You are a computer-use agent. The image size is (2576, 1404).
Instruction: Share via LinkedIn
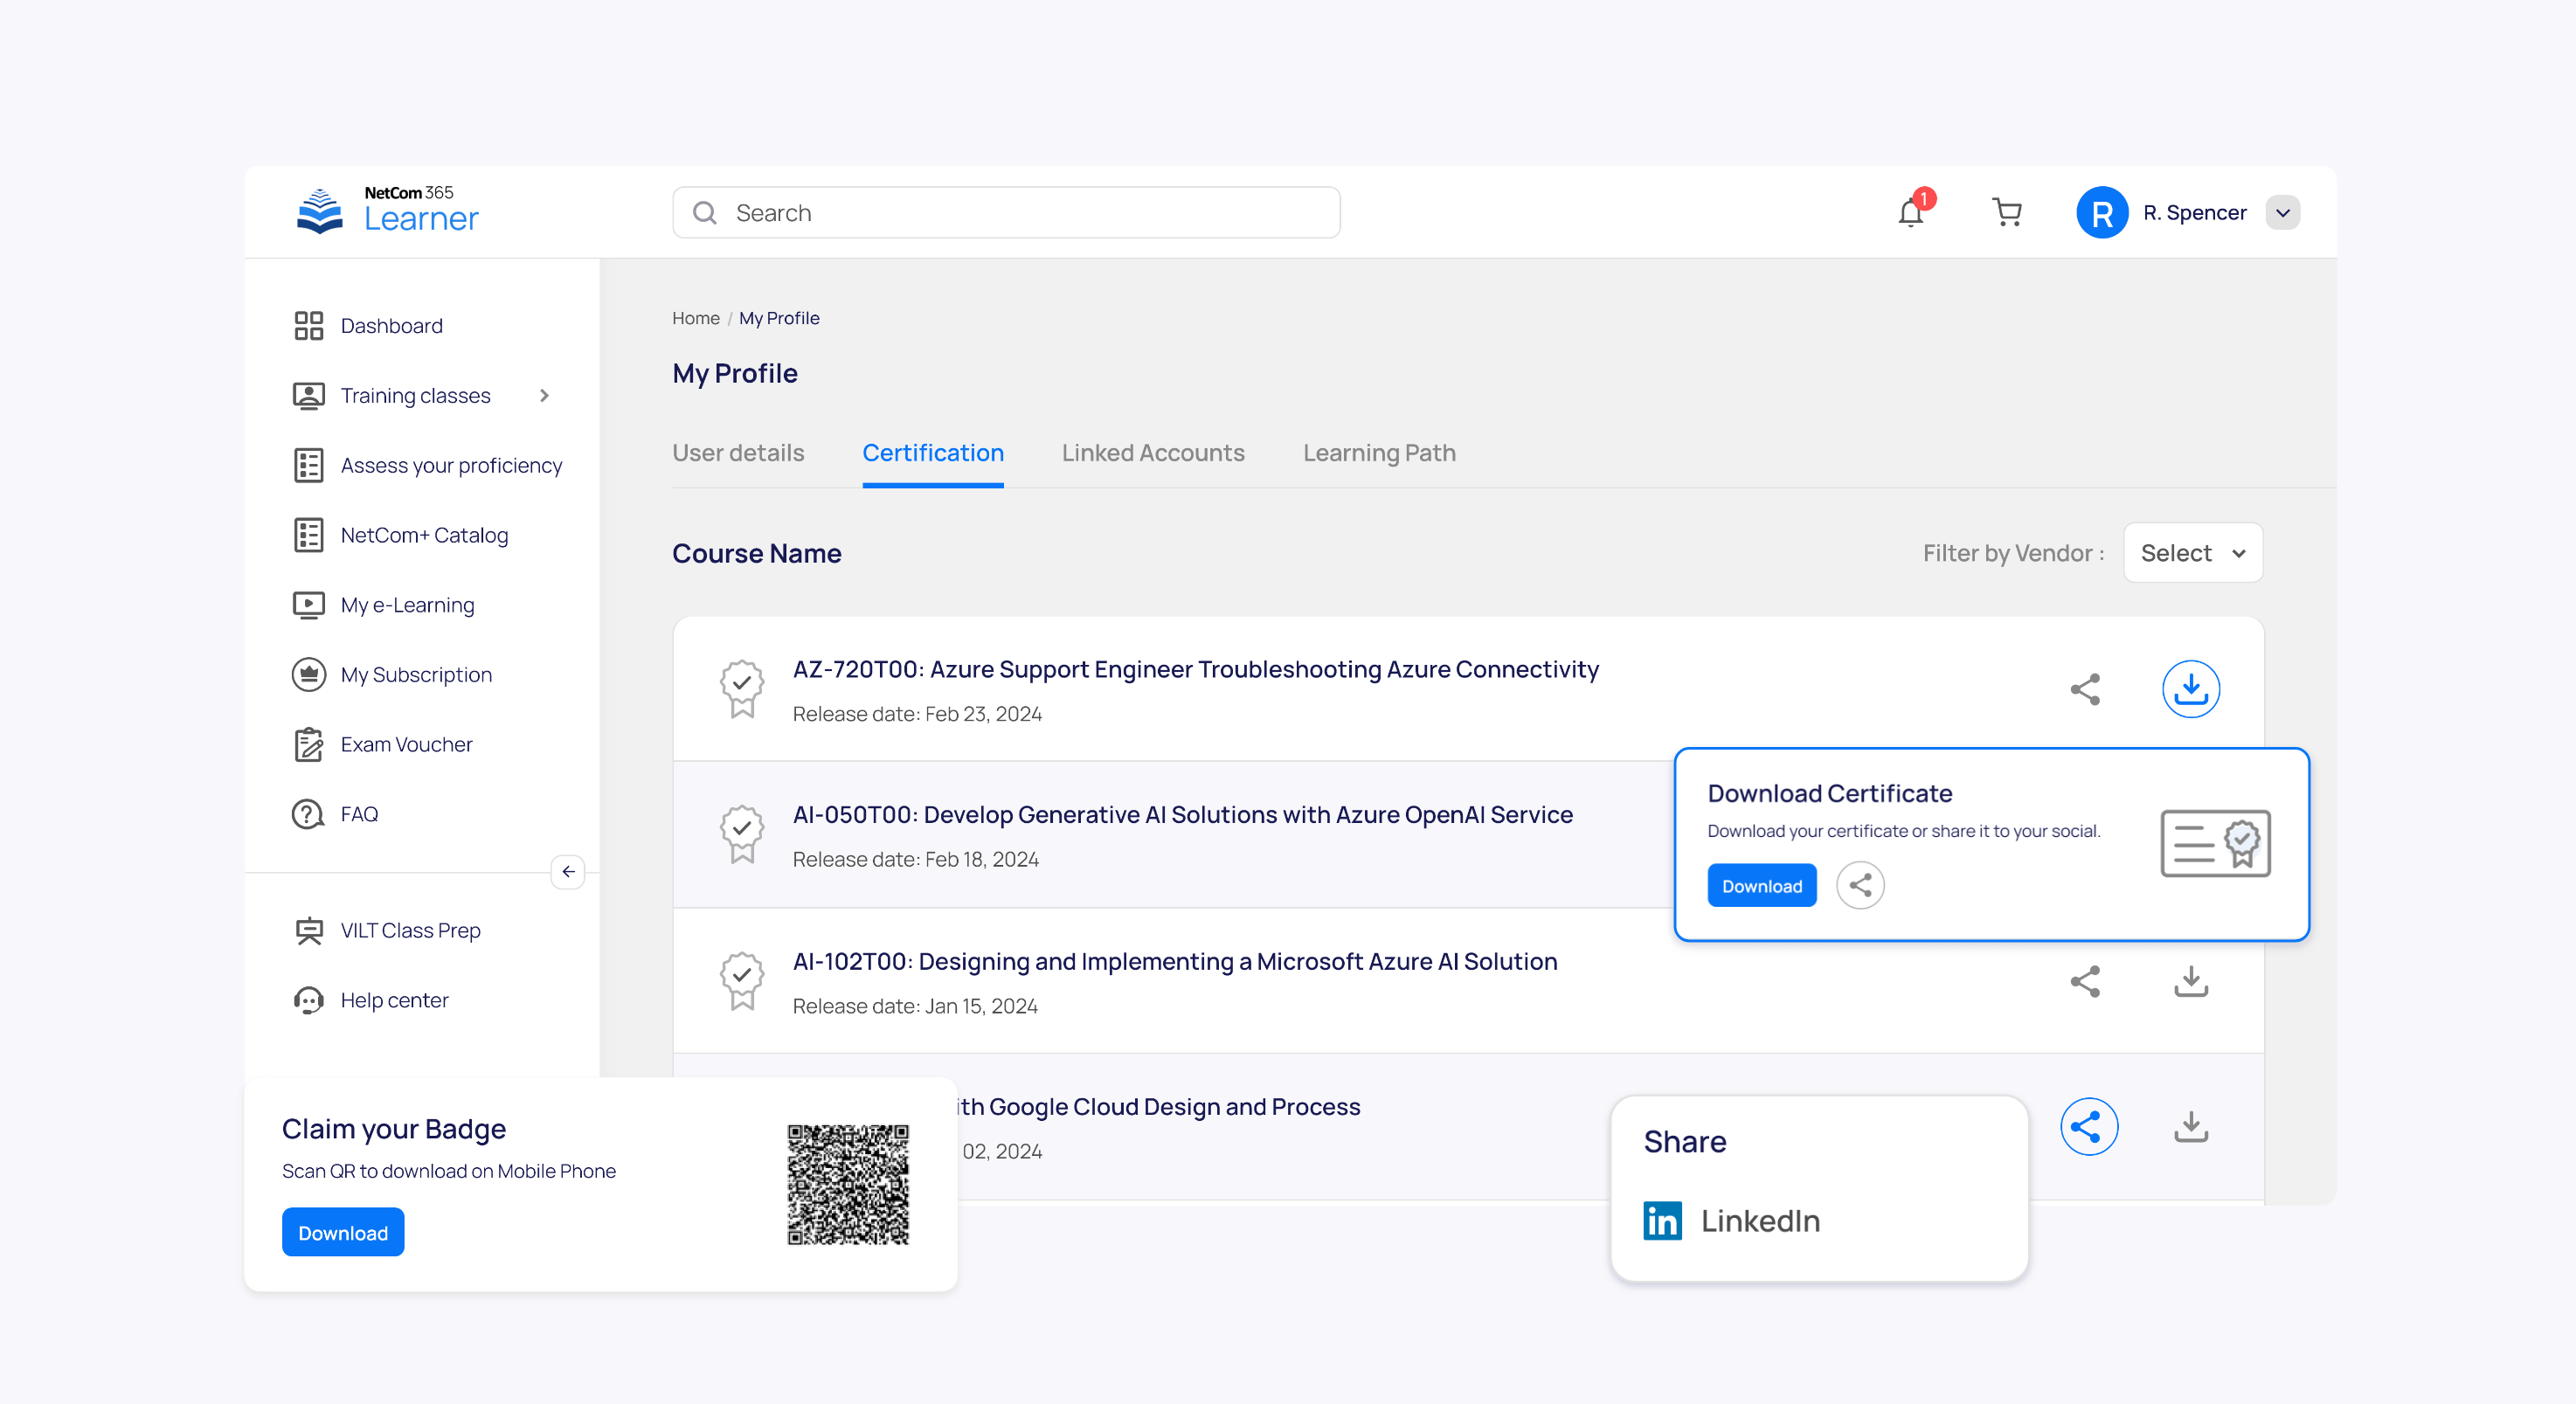pos(1731,1221)
